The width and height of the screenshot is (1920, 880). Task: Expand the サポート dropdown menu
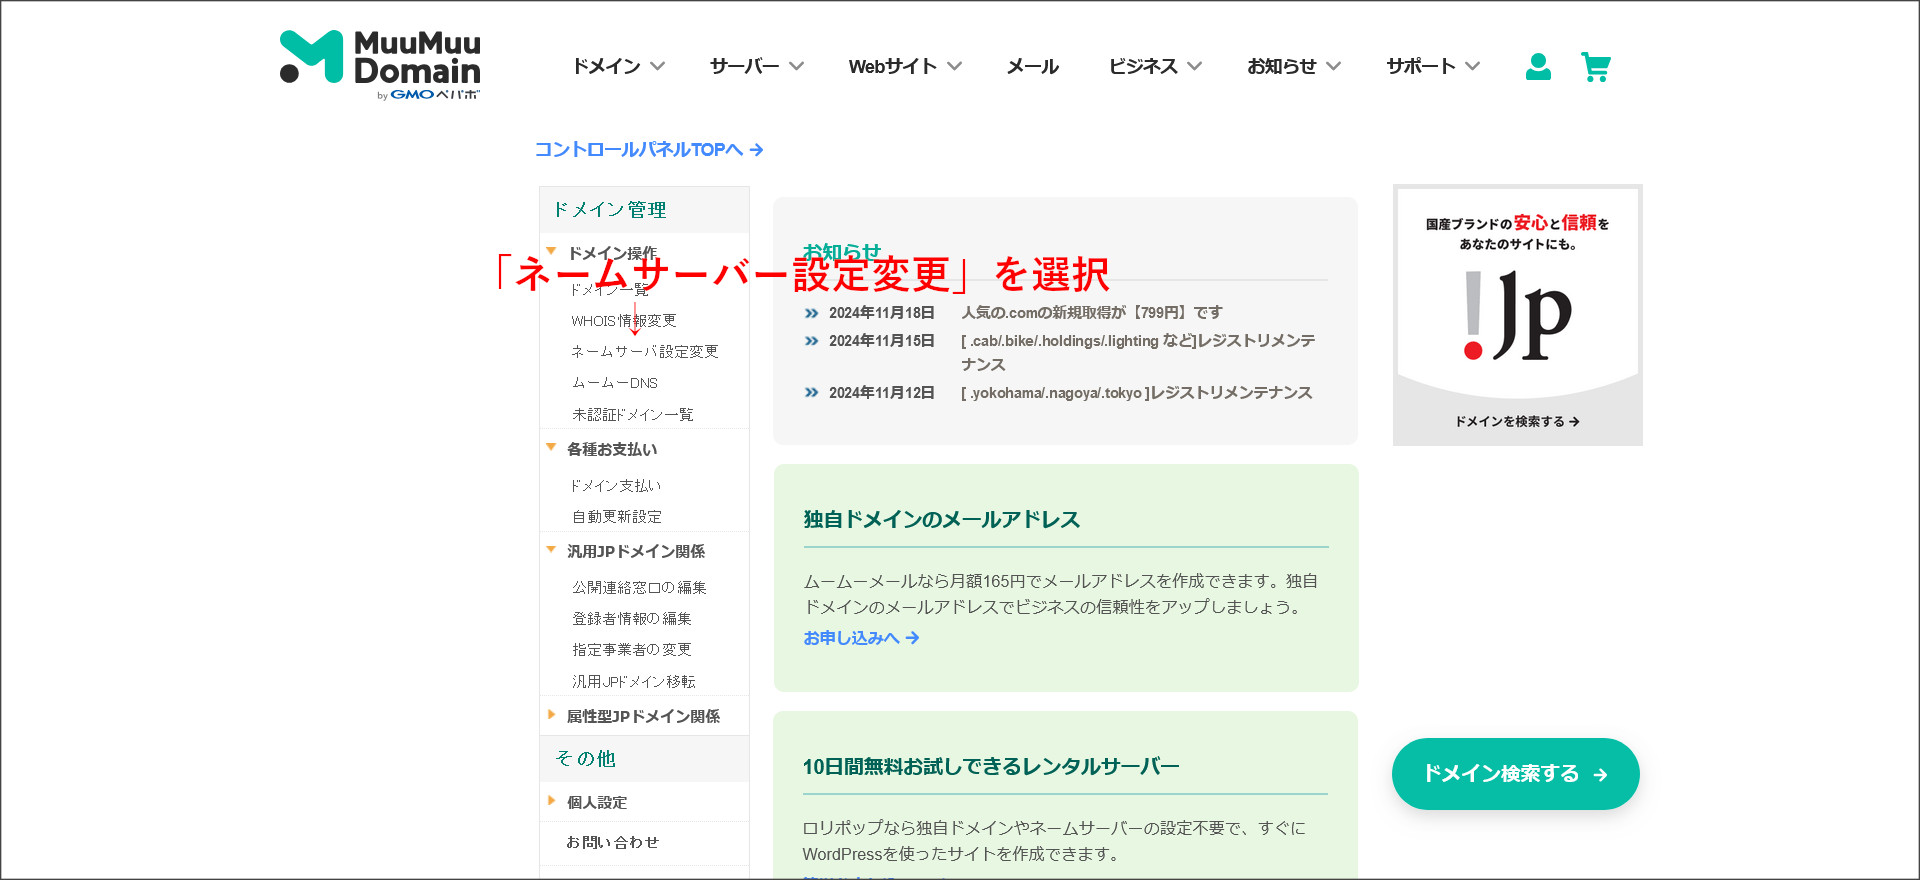tap(1433, 66)
